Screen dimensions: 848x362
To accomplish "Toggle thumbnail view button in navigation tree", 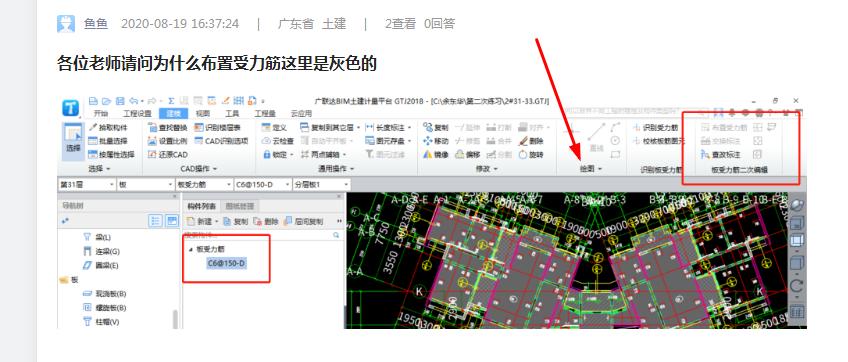I will click(x=171, y=221).
